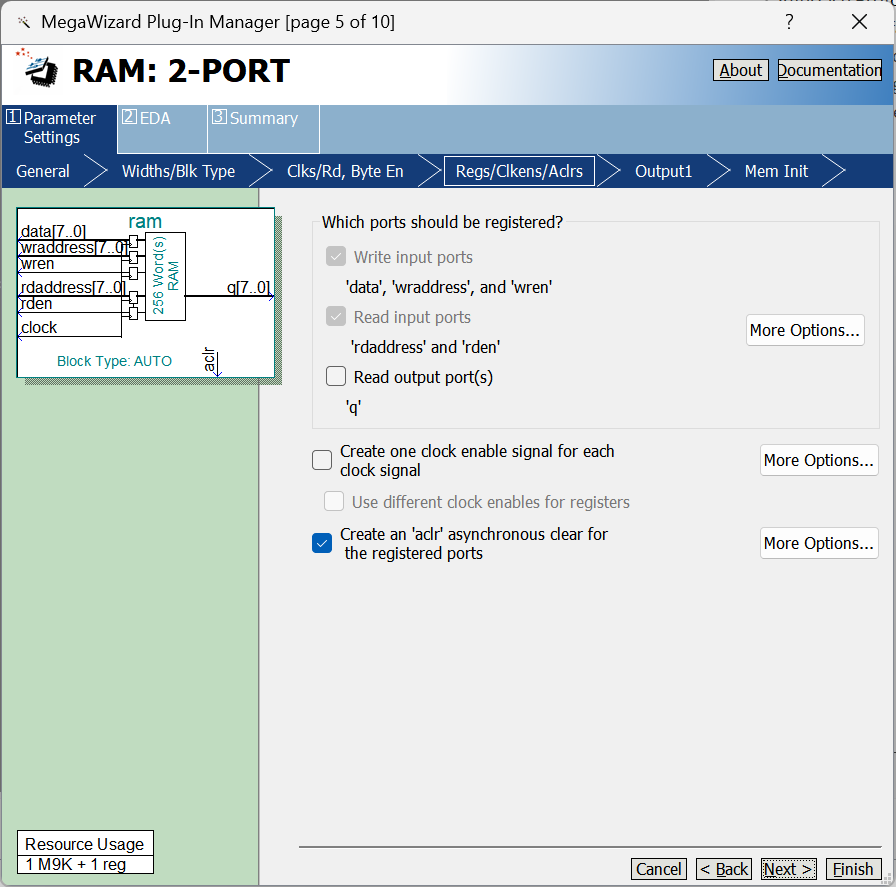Uncheck Create an 'aclr' asynchronous clear
896x887 pixels.
click(322, 543)
